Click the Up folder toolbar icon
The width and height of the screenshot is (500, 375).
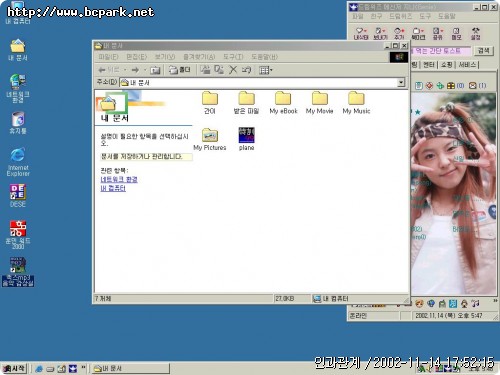pyautogui.click(x=155, y=70)
